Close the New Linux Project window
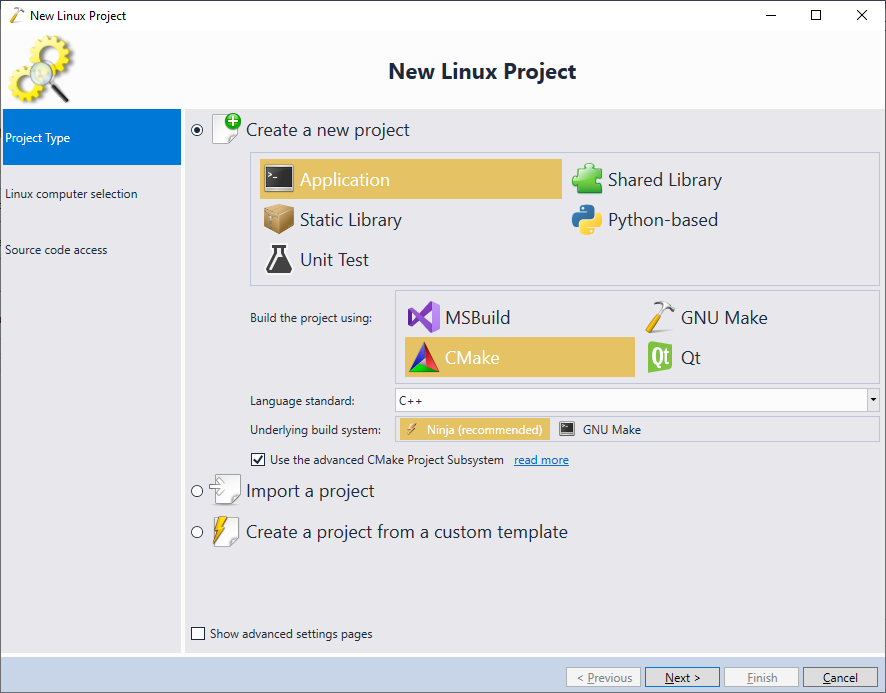Screen dimensions: 886x693 tap(862, 15)
